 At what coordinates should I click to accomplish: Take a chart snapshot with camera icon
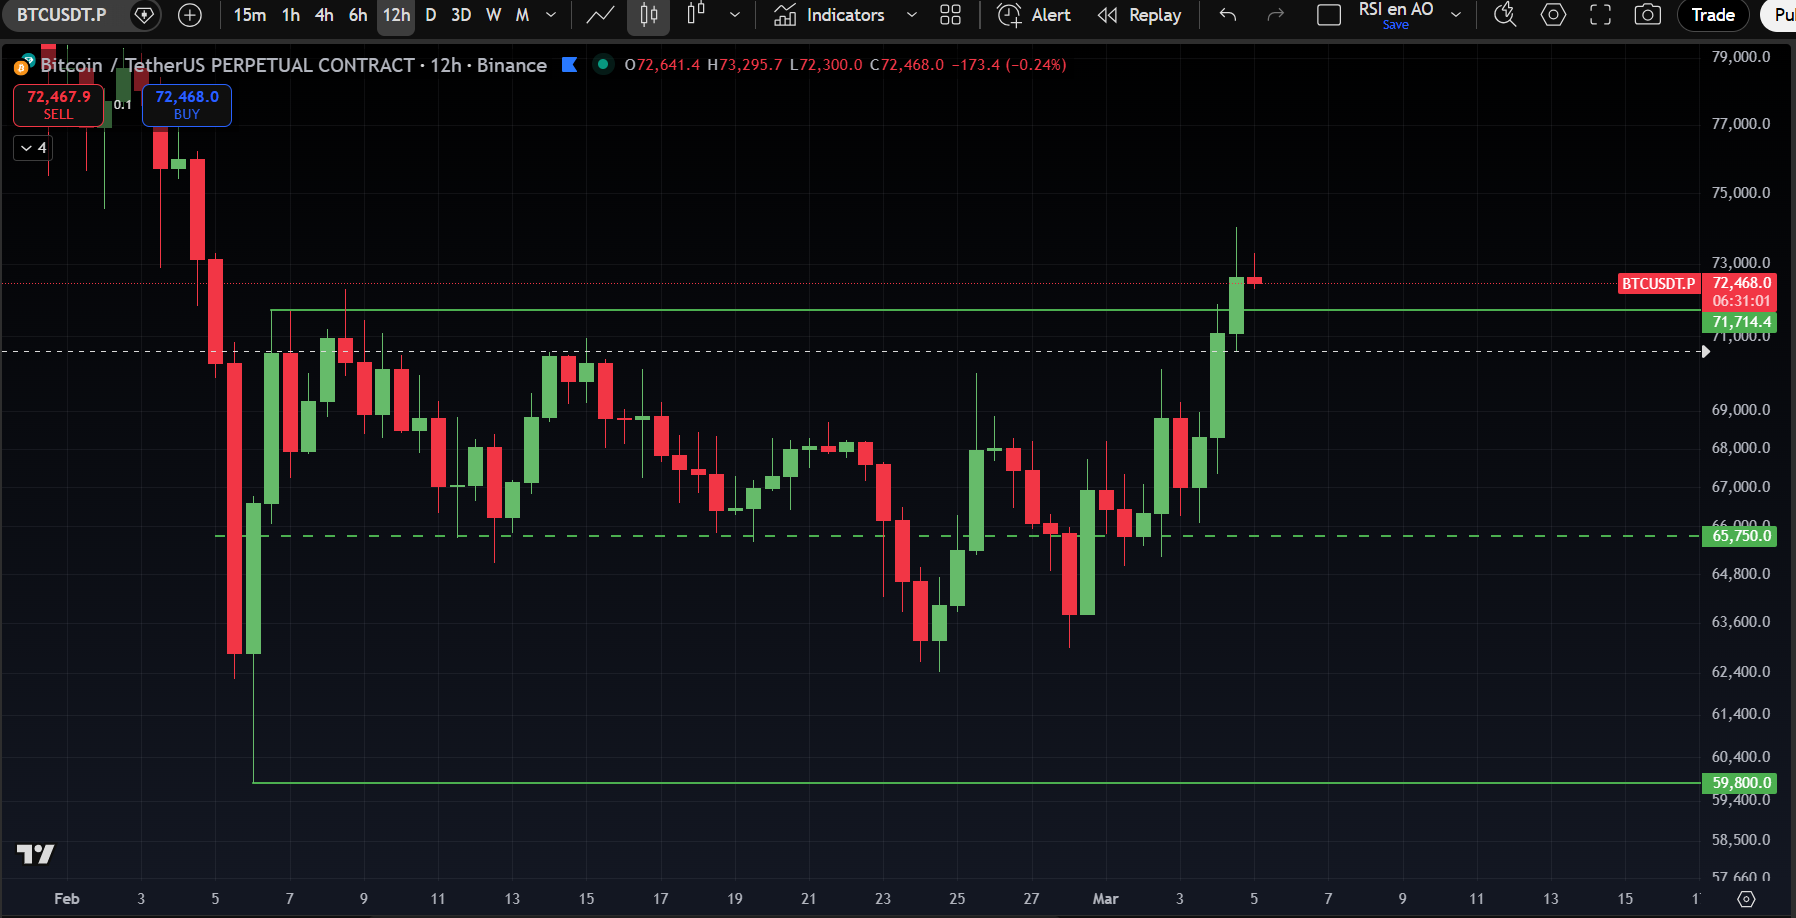coord(1647,15)
